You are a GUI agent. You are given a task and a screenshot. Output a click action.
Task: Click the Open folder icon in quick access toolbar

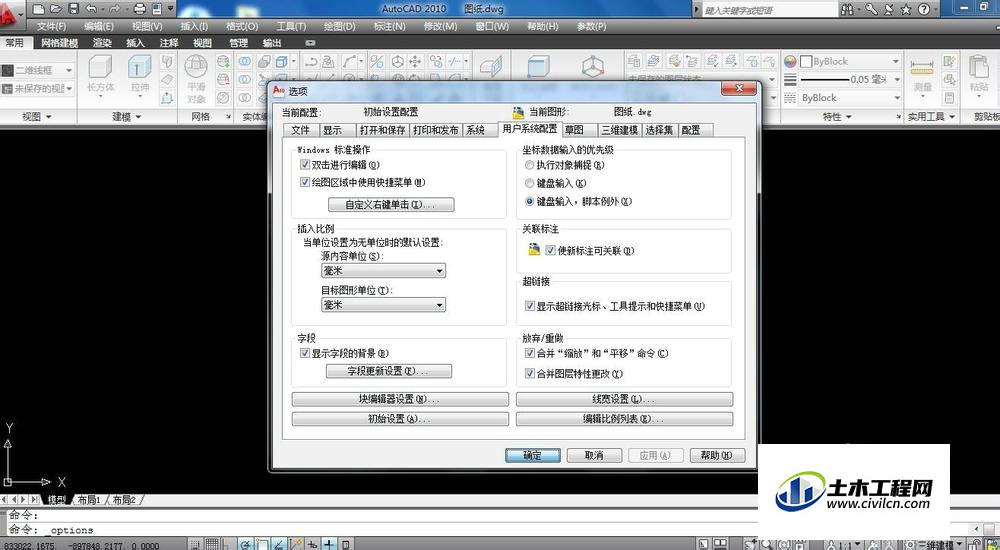(56, 9)
